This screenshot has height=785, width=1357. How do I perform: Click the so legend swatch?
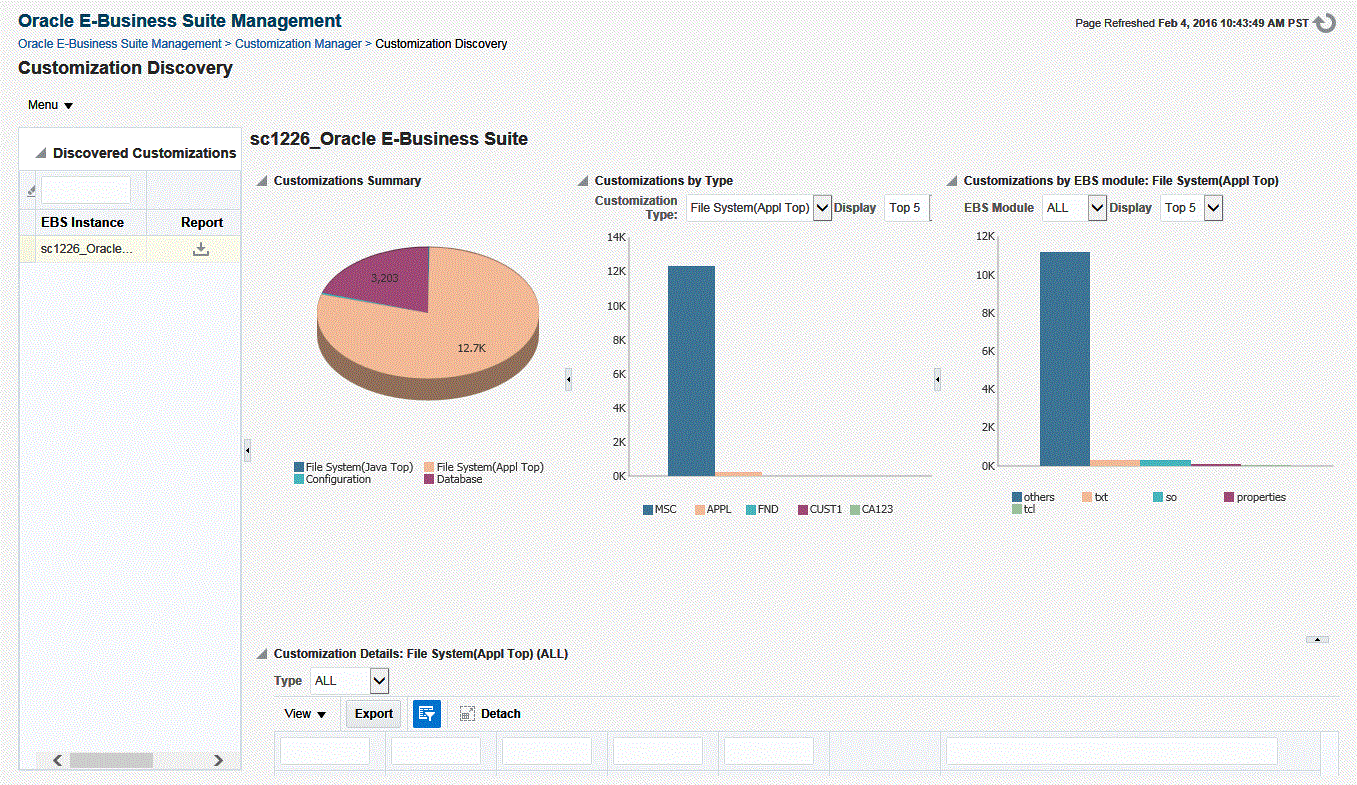pos(1158,497)
